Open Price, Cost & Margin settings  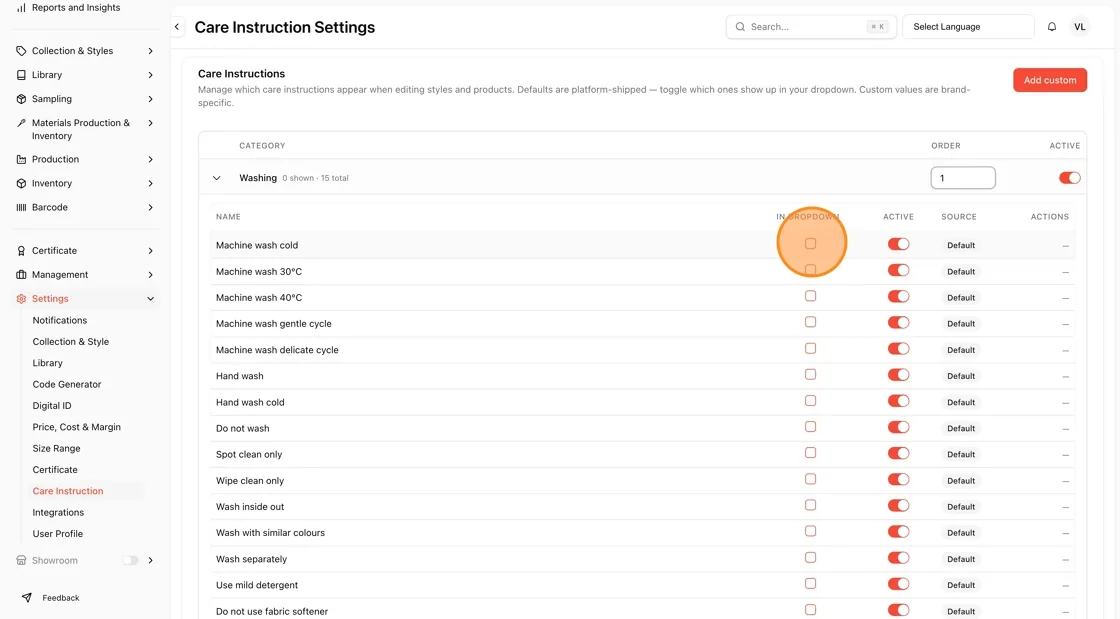(76, 427)
